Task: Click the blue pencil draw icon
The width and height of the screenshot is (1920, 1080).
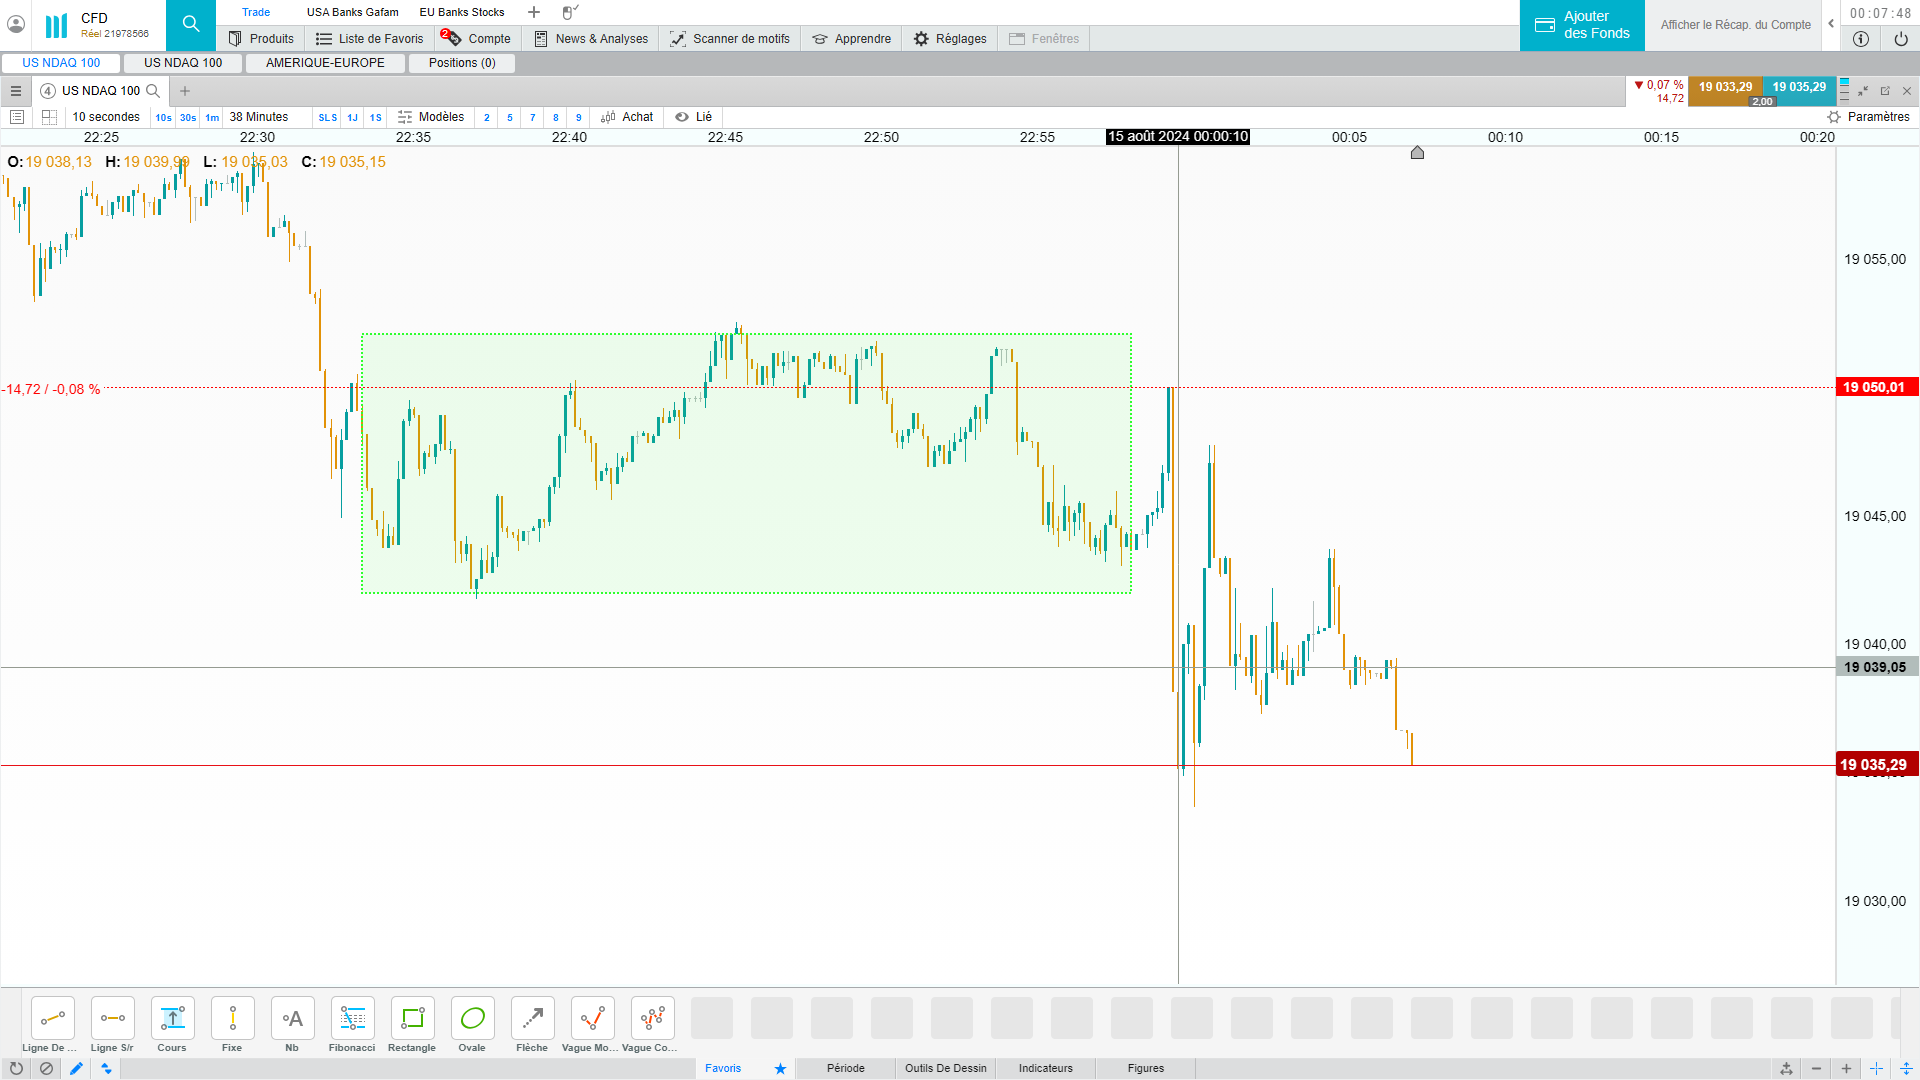Action: pyautogui.click(x=76, y=1068)
